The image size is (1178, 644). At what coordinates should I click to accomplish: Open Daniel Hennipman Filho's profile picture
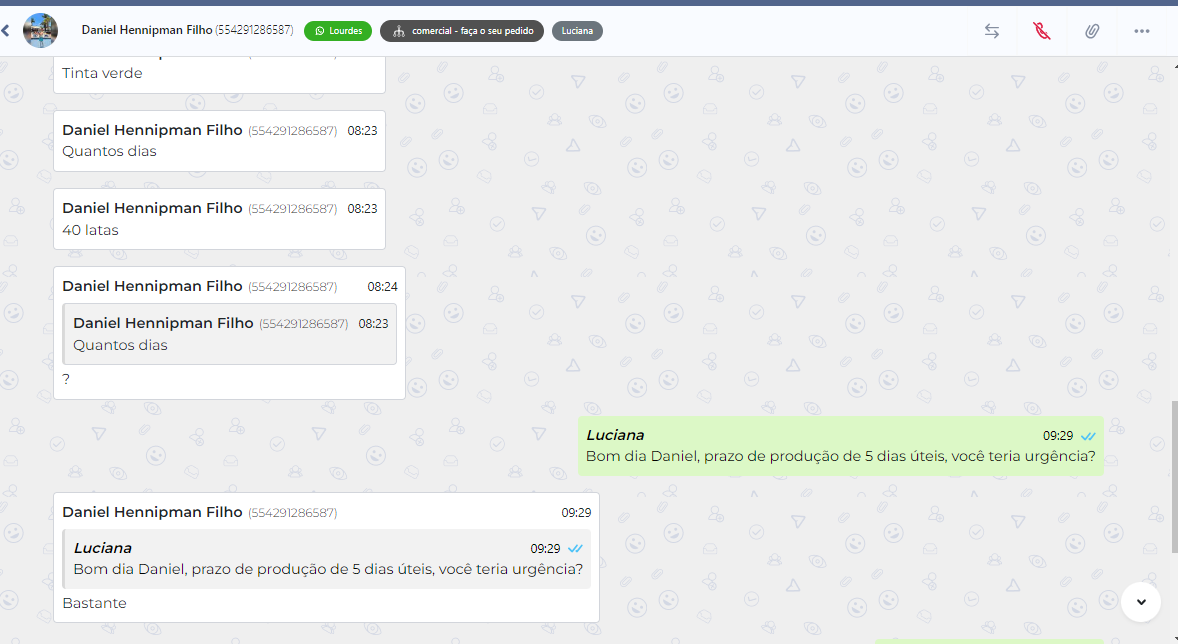[x=40, y=31]
